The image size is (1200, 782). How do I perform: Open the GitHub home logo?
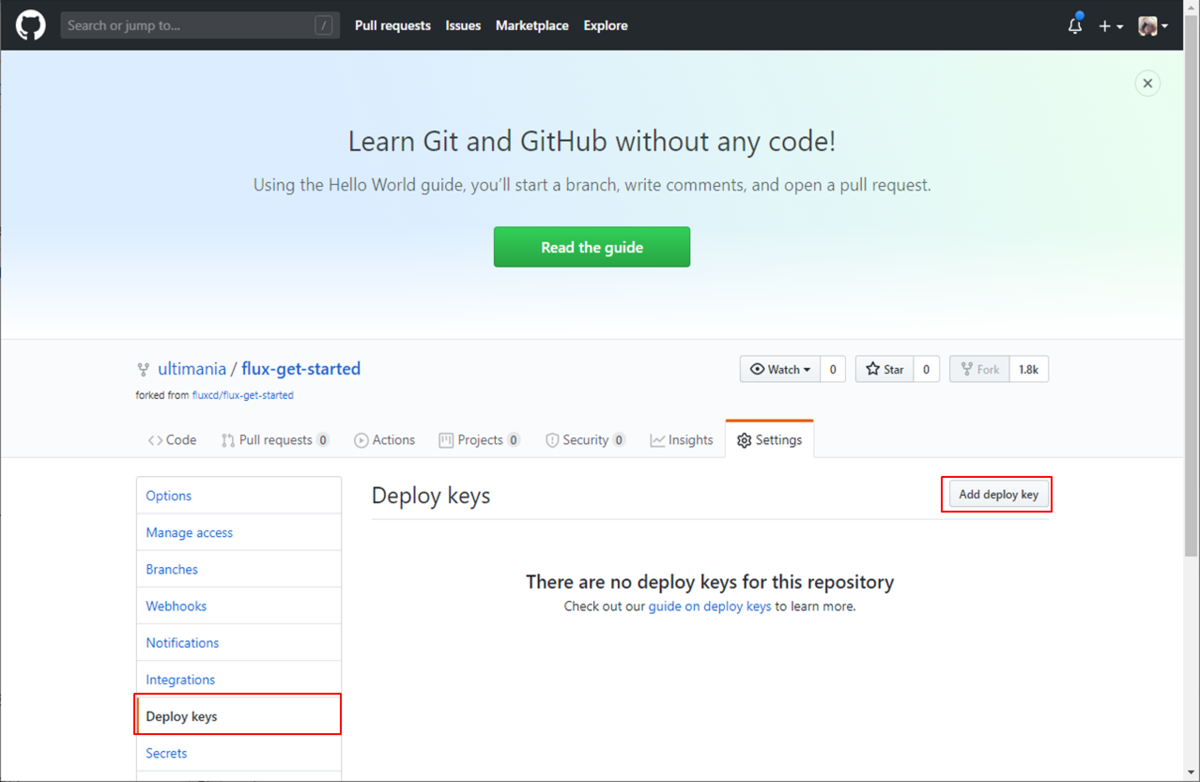[x=30, y=25]
